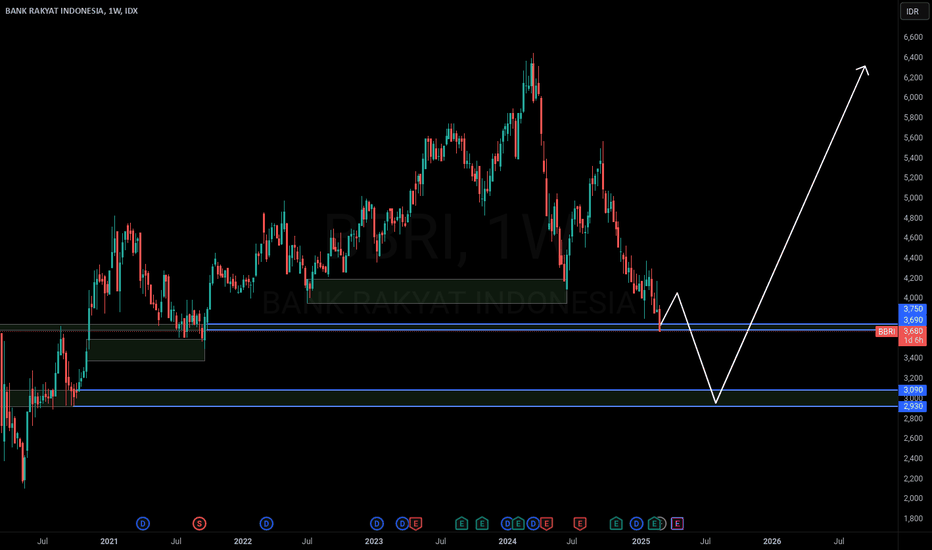Click the 2023 label on time axis

pyautogui.click(x=374, y=541)
